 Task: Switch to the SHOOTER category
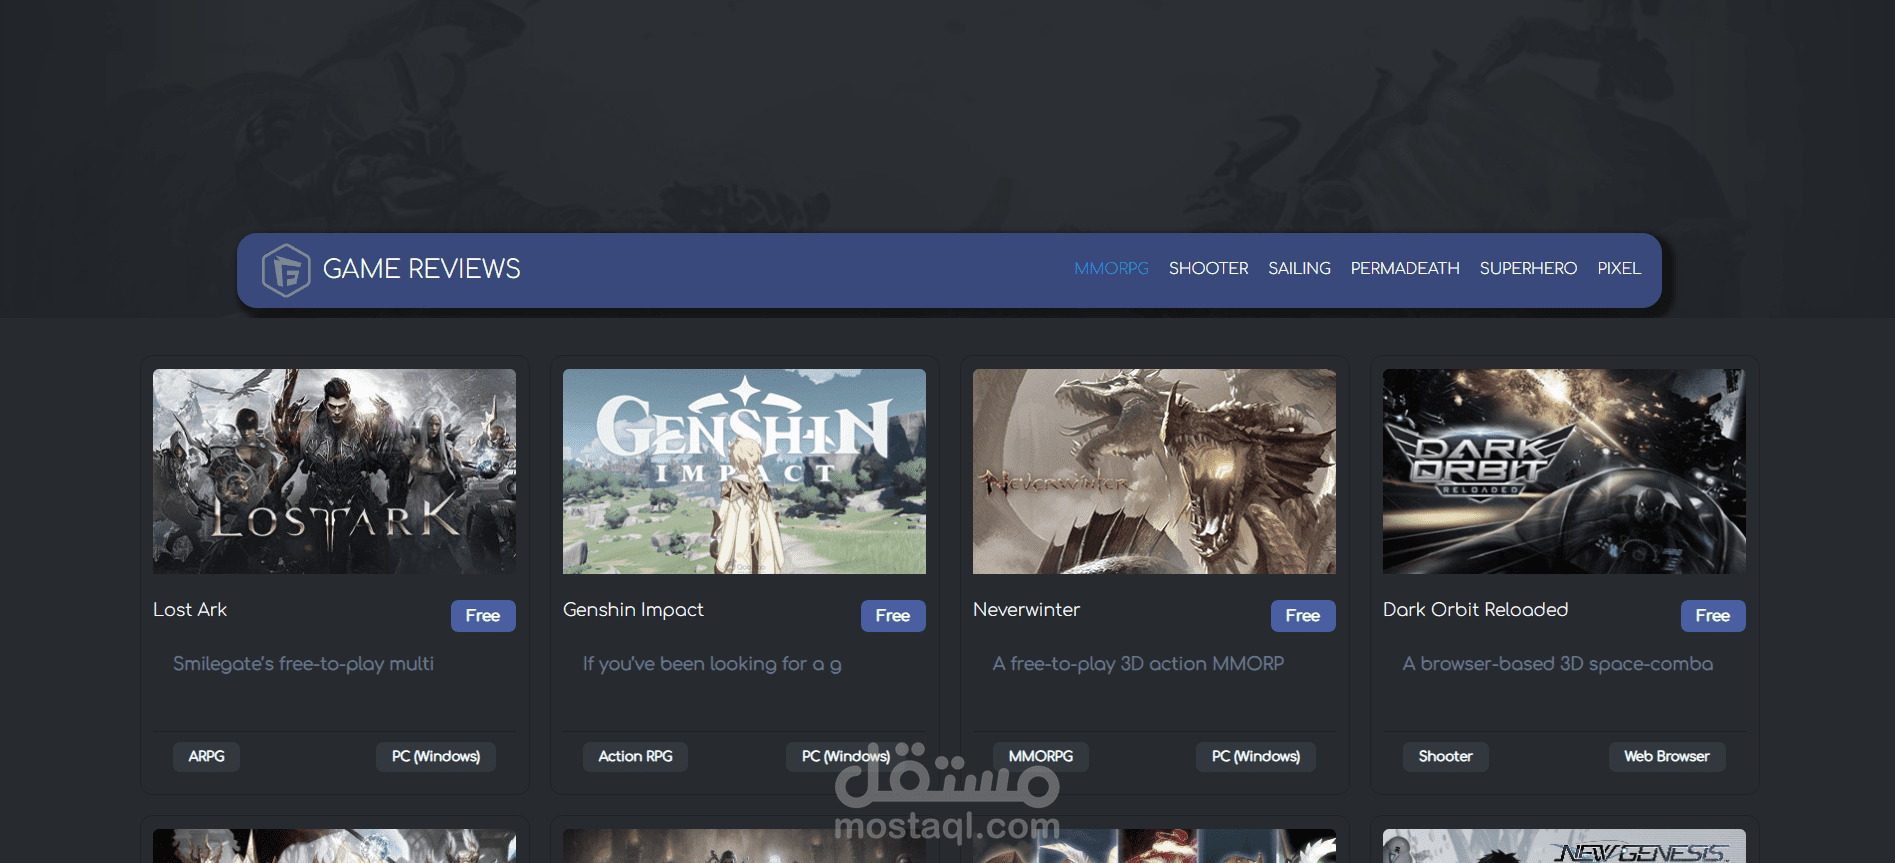[x=1208, y=268]
